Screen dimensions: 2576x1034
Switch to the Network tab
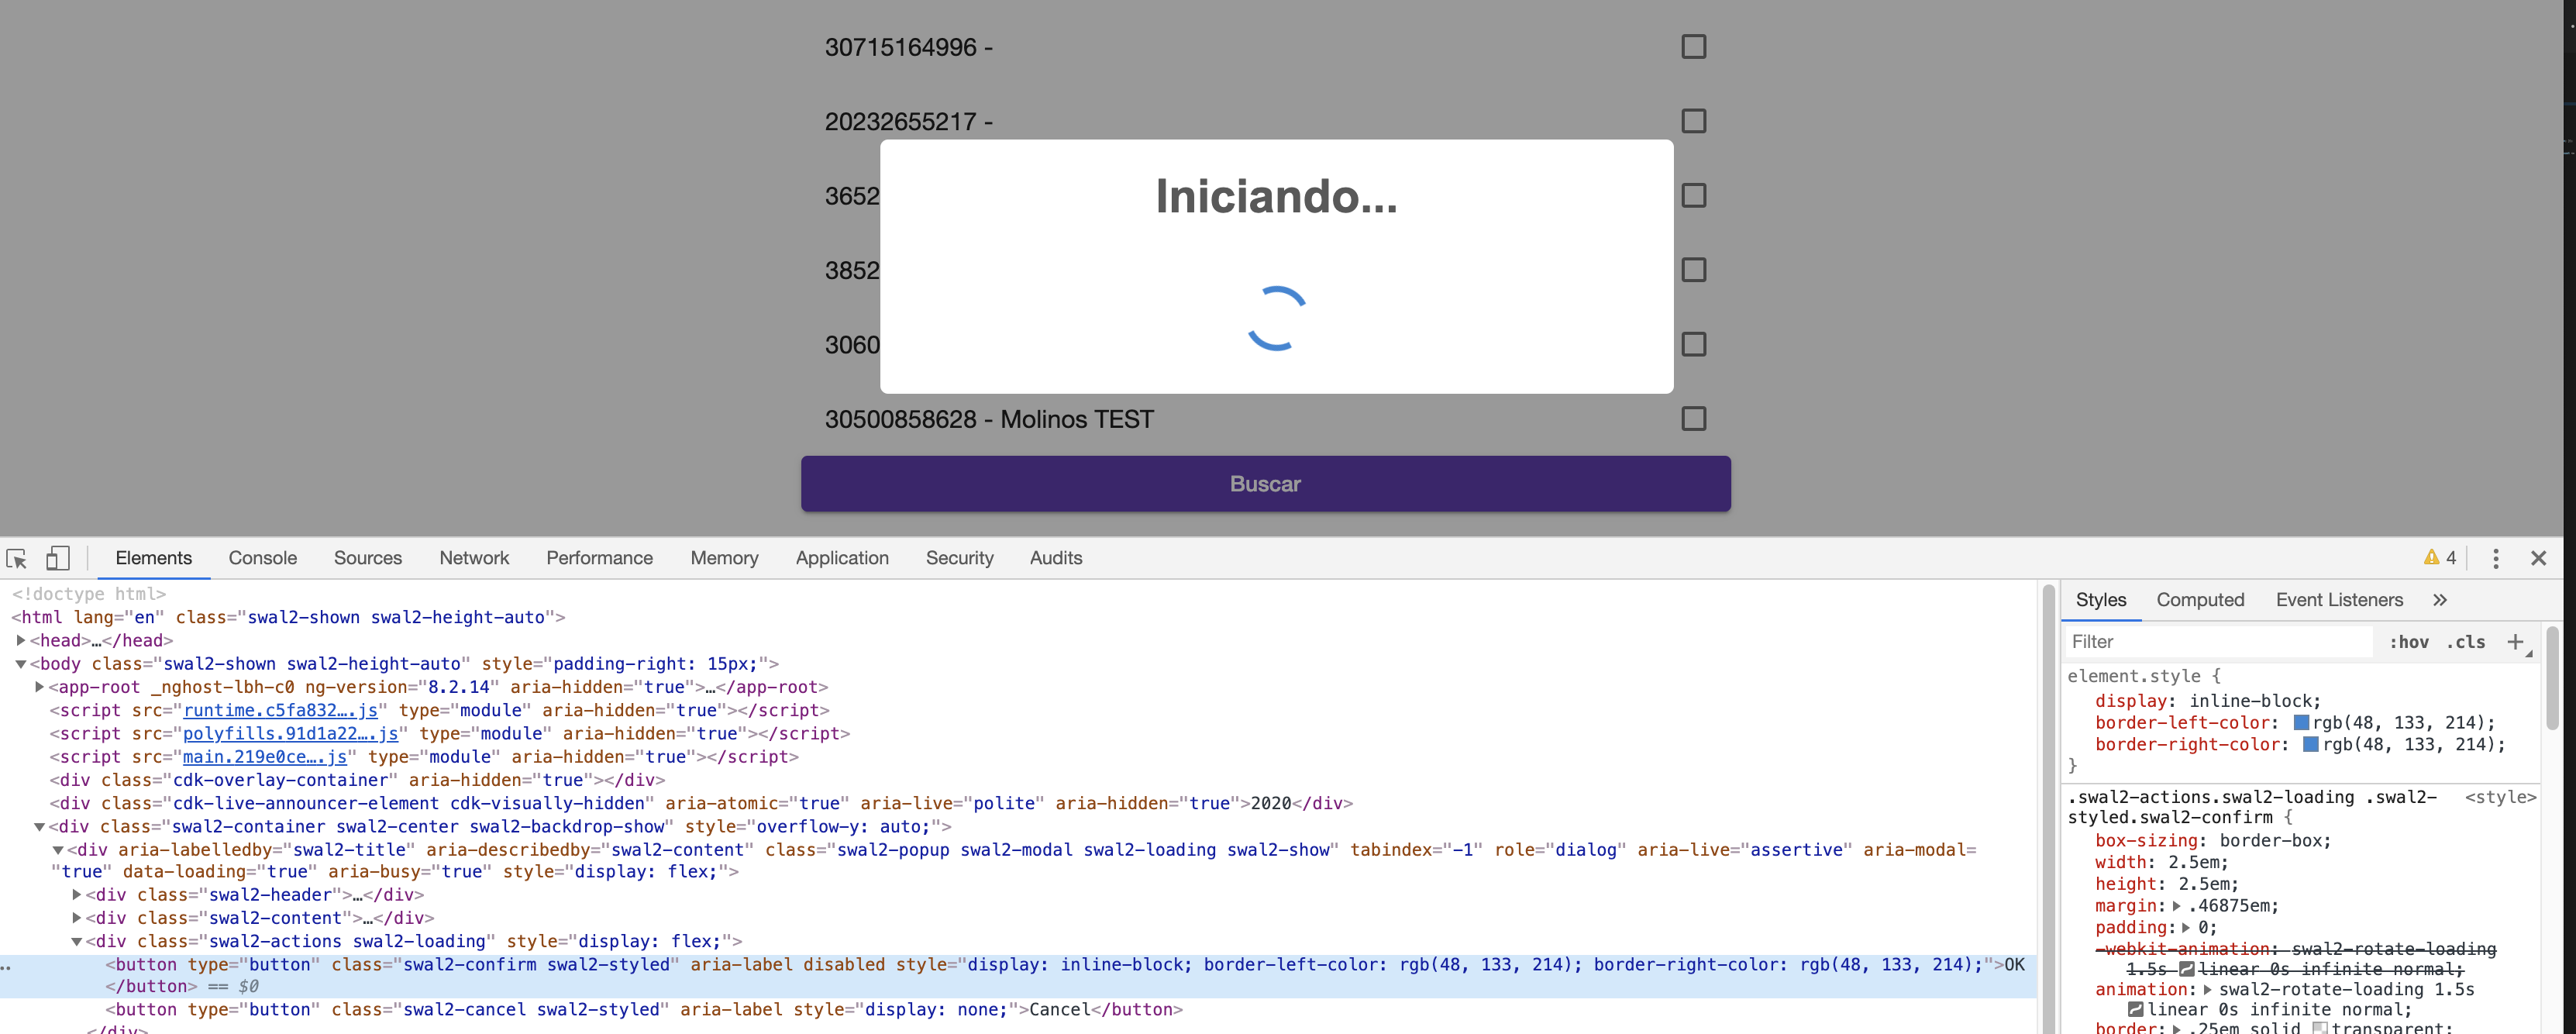pyautogui.click(x=474, y=558)
